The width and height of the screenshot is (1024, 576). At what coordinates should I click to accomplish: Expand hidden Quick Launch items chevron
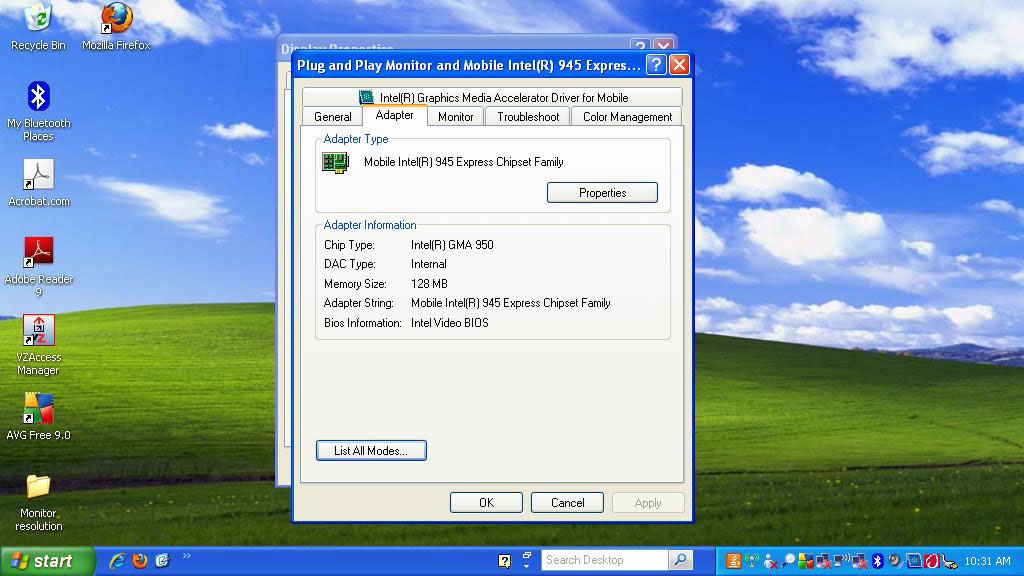click(187, 556)
